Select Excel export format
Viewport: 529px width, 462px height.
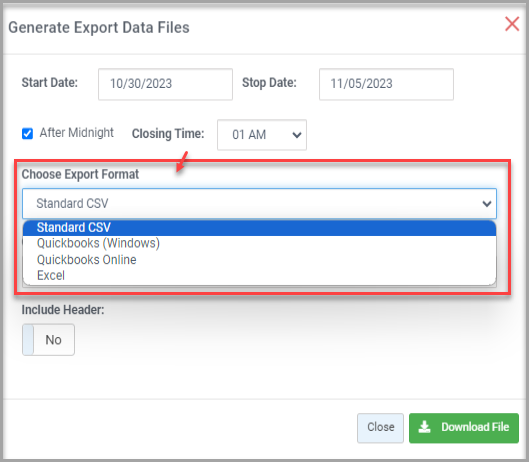(259, 276)
